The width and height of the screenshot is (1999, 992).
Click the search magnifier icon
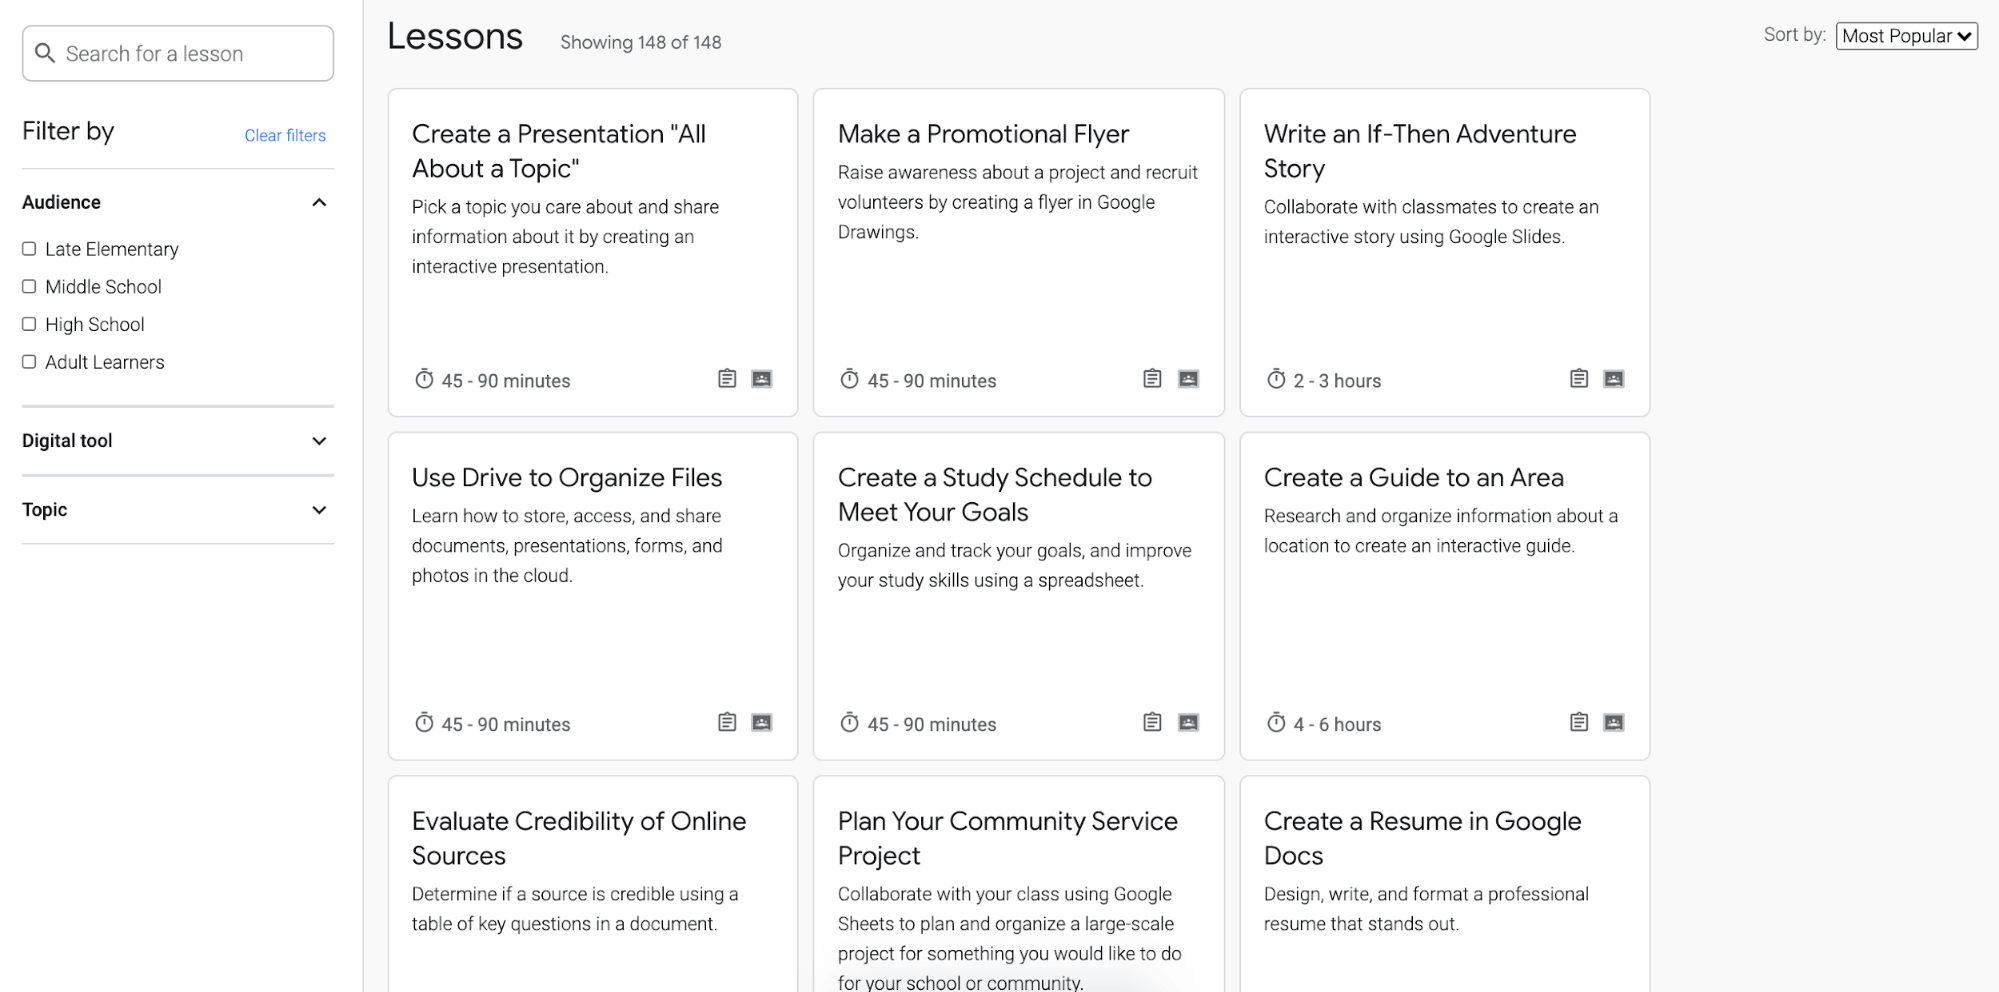45,53
